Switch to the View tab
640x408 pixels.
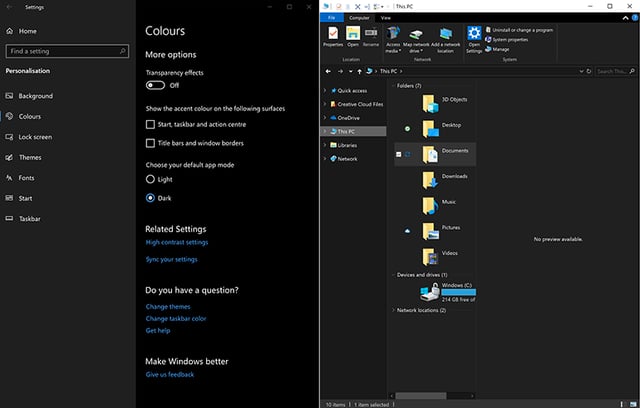tap(386, 18)
